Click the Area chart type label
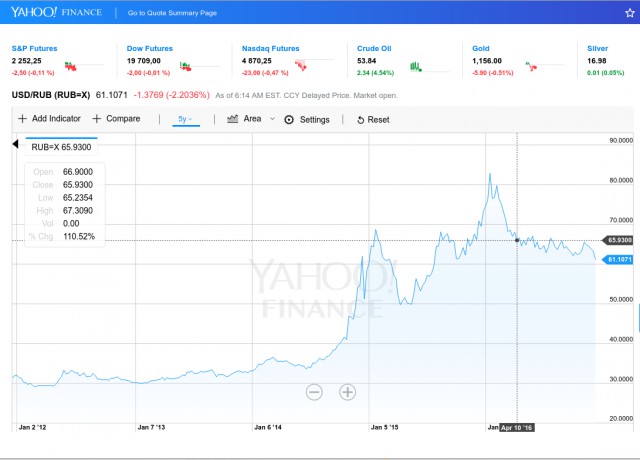640x460 pixels. coord(252,119)
